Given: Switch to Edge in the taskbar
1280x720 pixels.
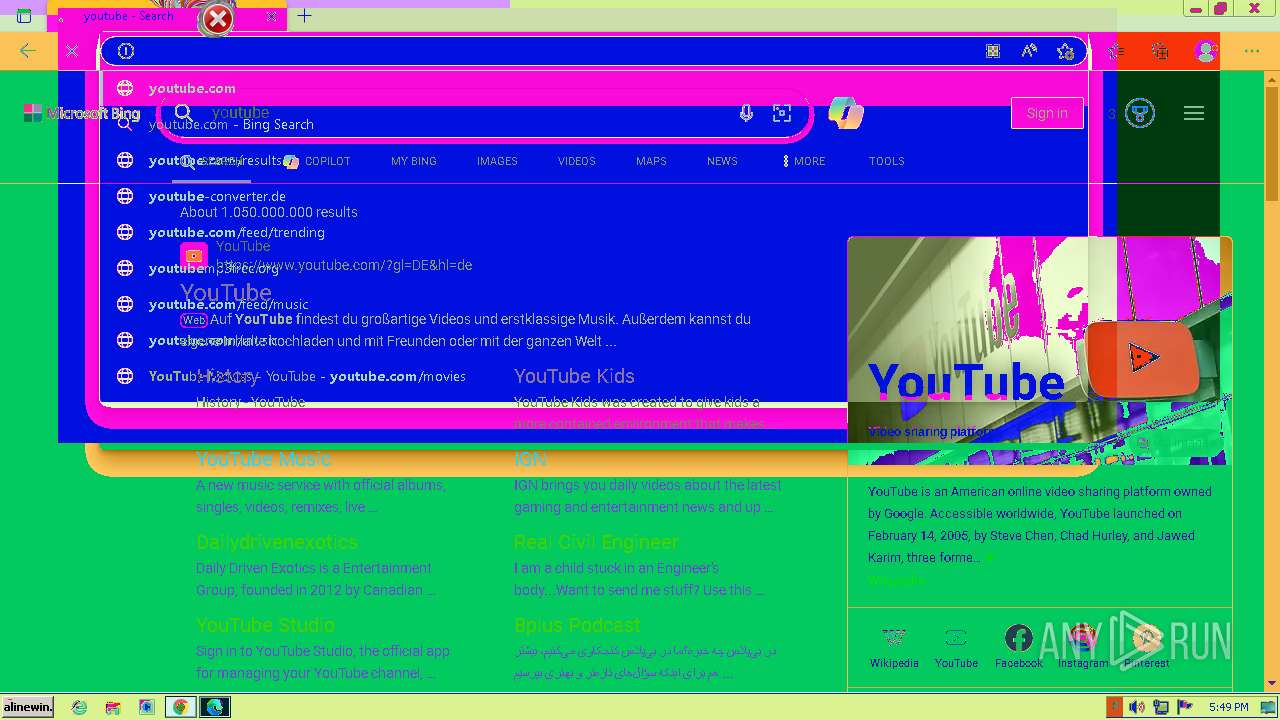Looking at the screenshot, I should [214, 707].
